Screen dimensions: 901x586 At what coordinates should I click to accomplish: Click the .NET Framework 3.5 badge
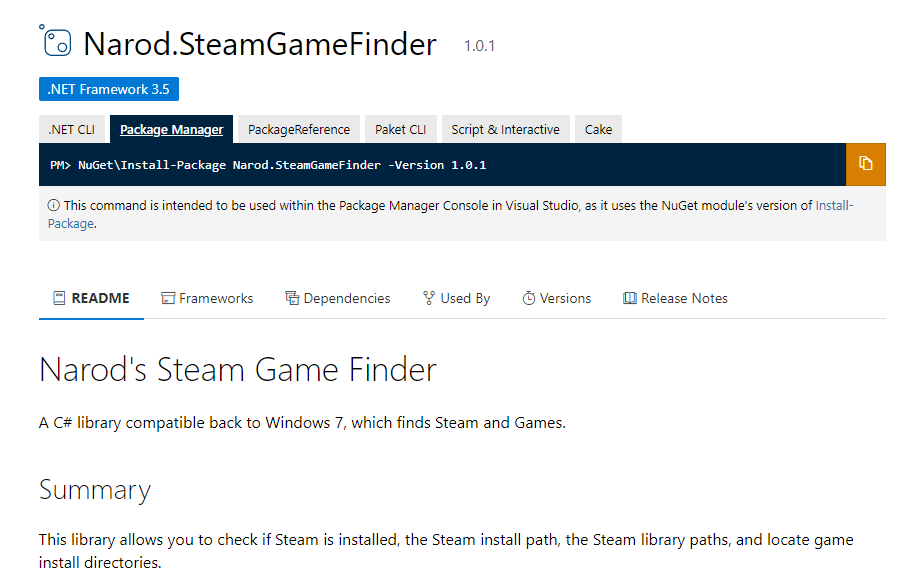(109, 89)
